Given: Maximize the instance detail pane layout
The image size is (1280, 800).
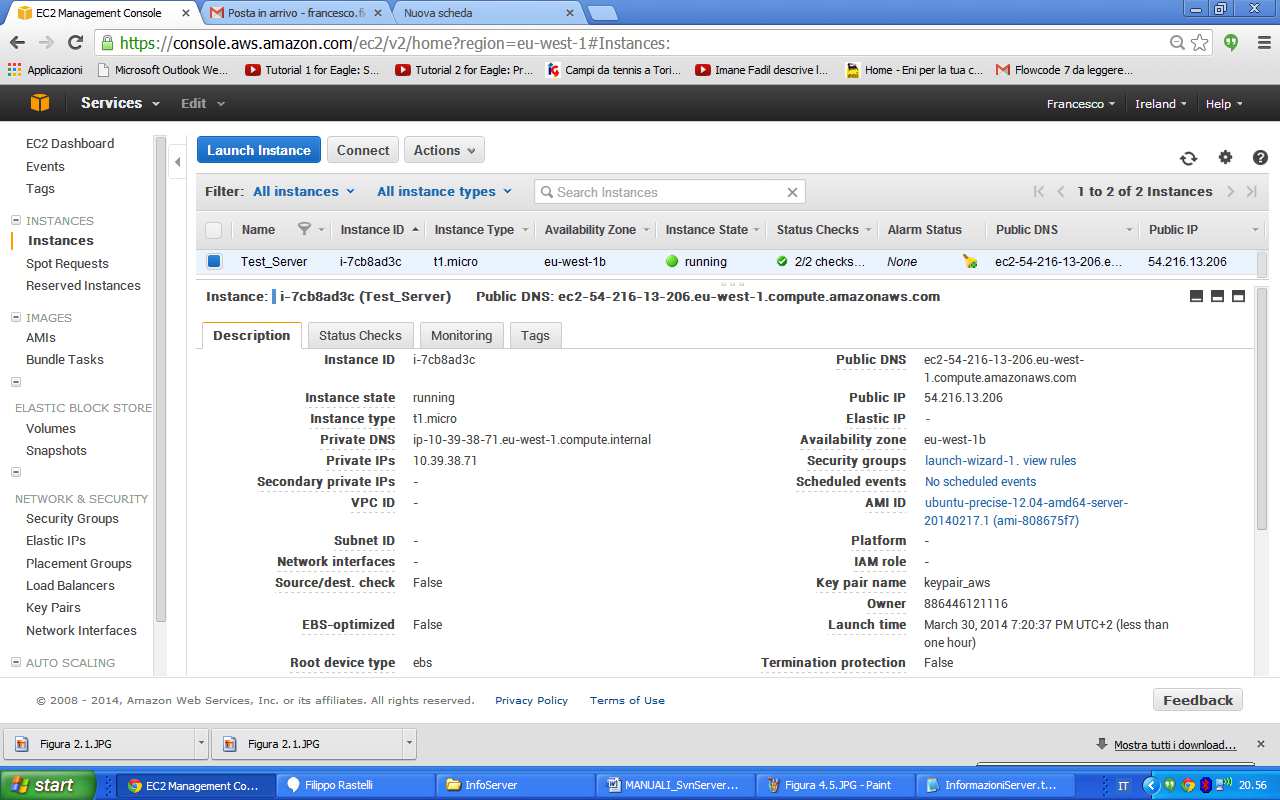Looking at the screenshot, I should [x=1238, y=296].
